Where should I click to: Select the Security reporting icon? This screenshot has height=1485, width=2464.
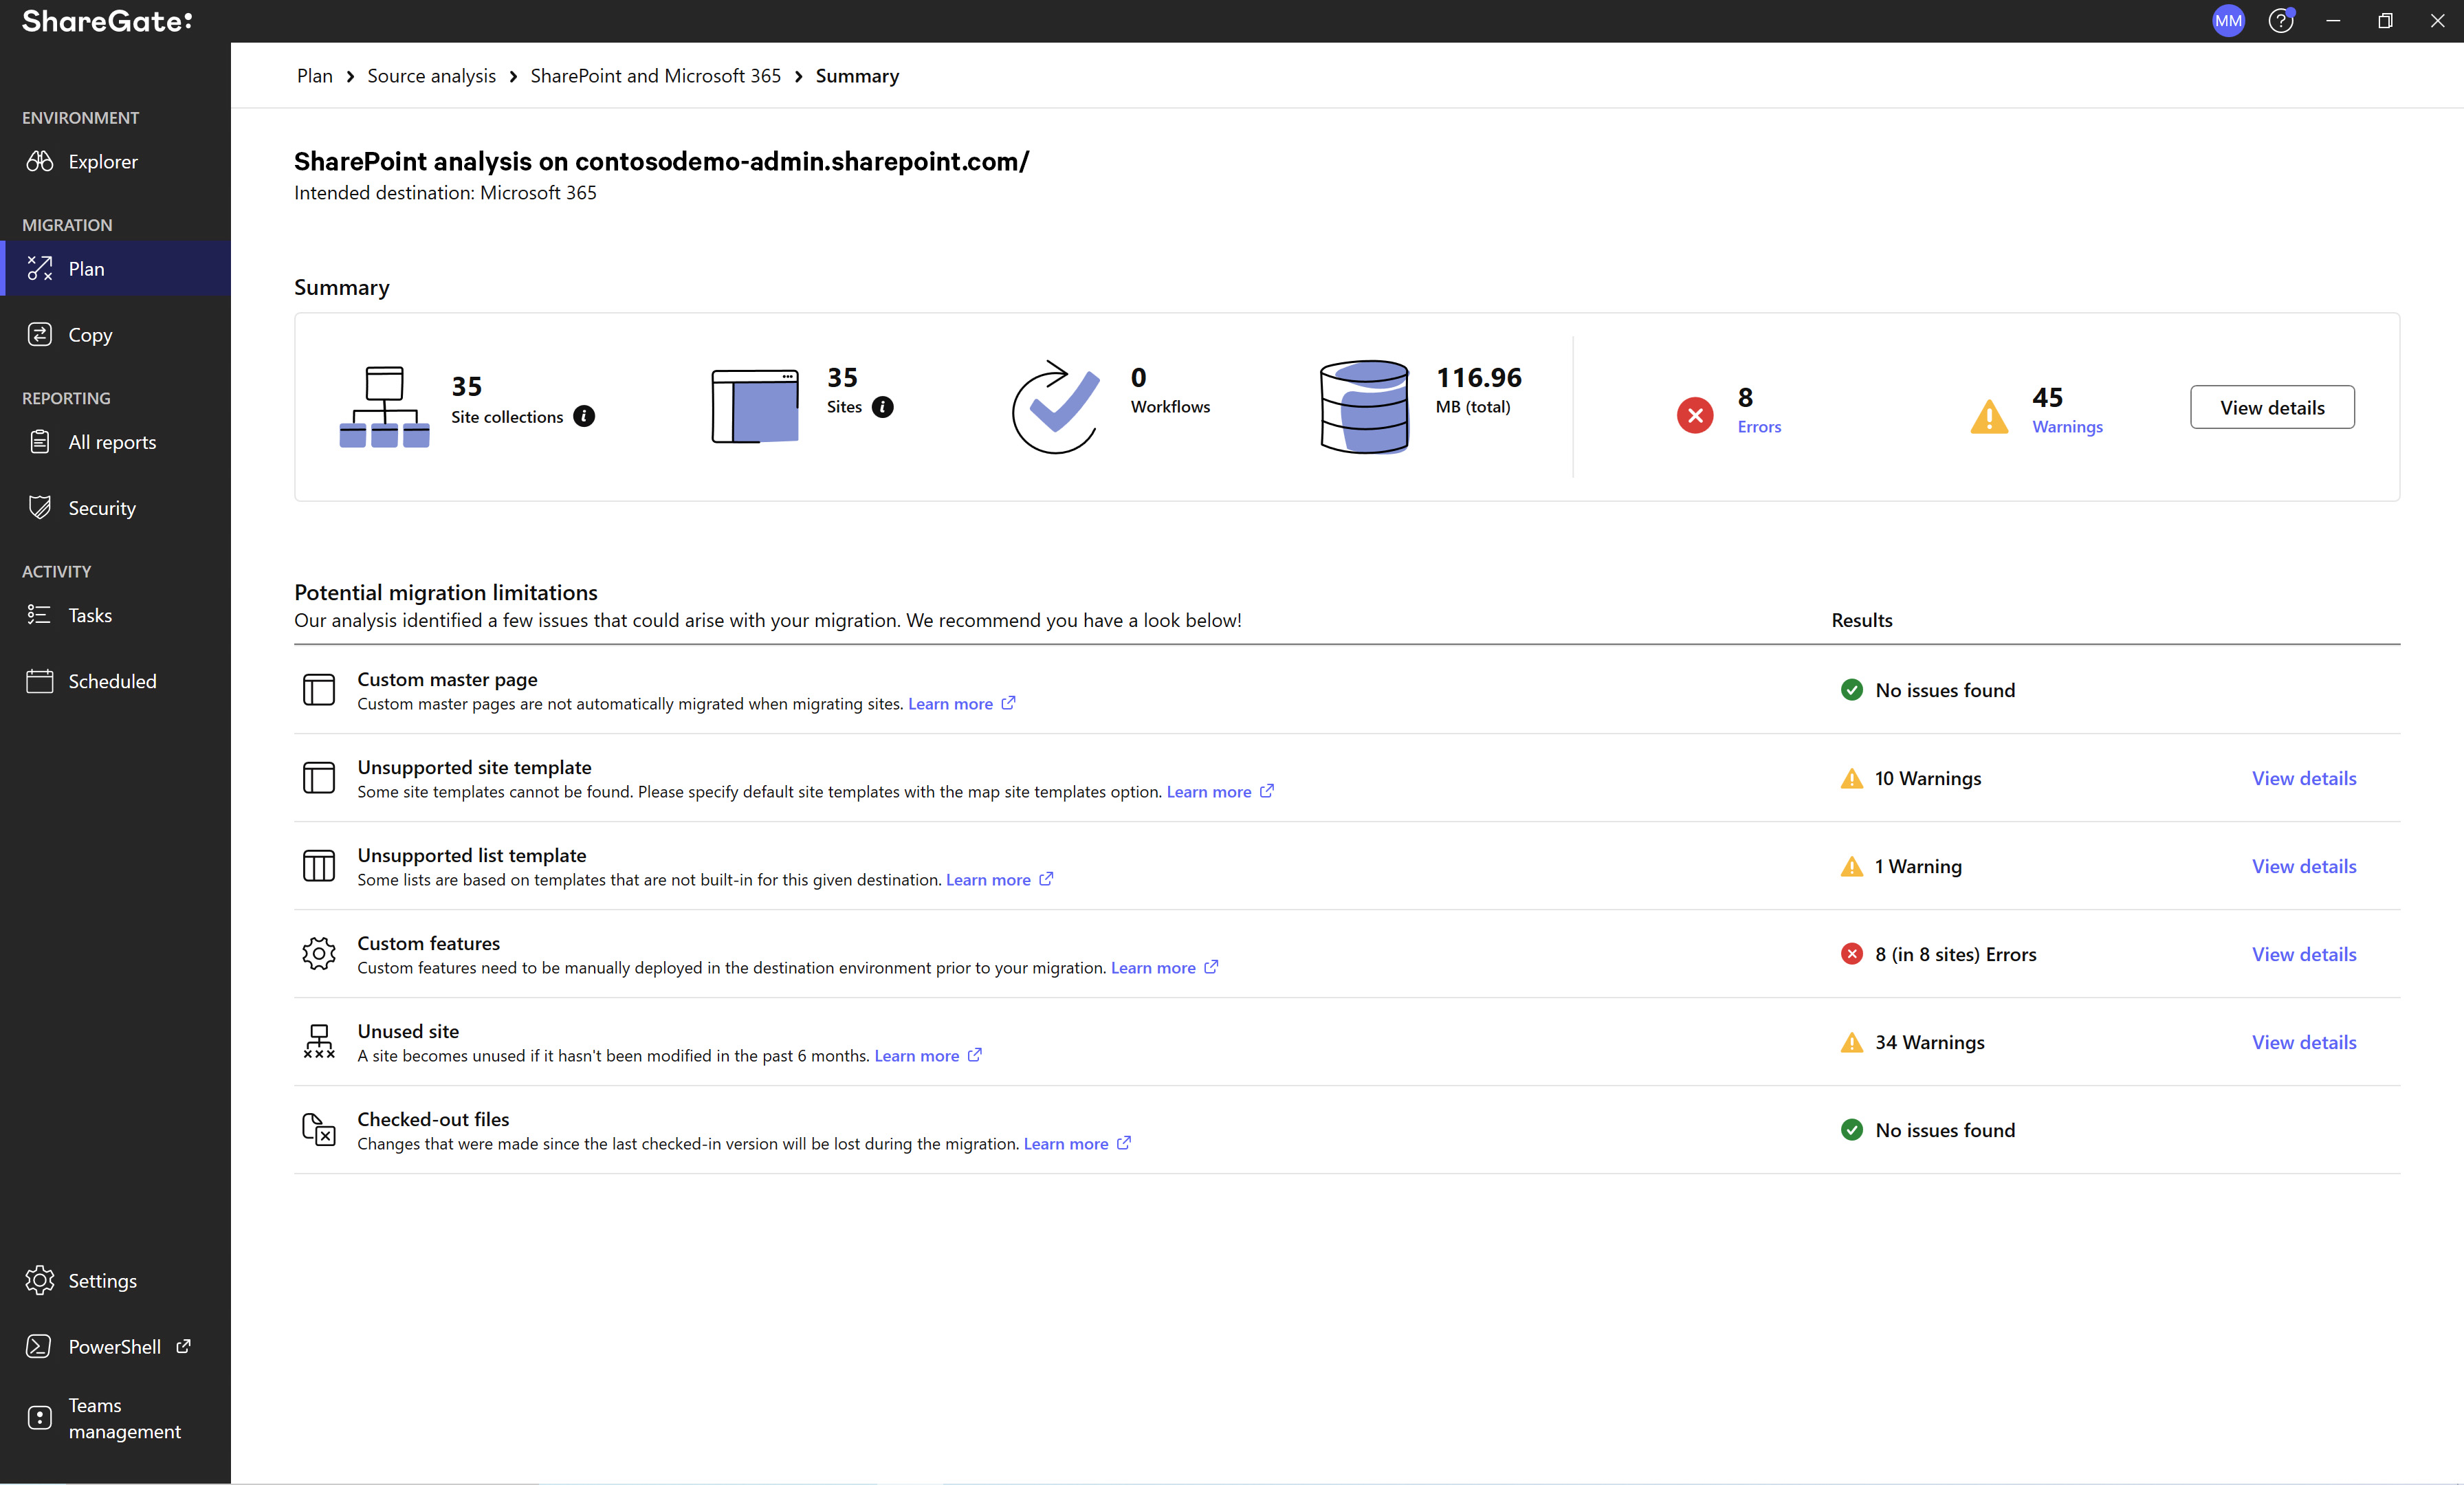click(42, 507)
